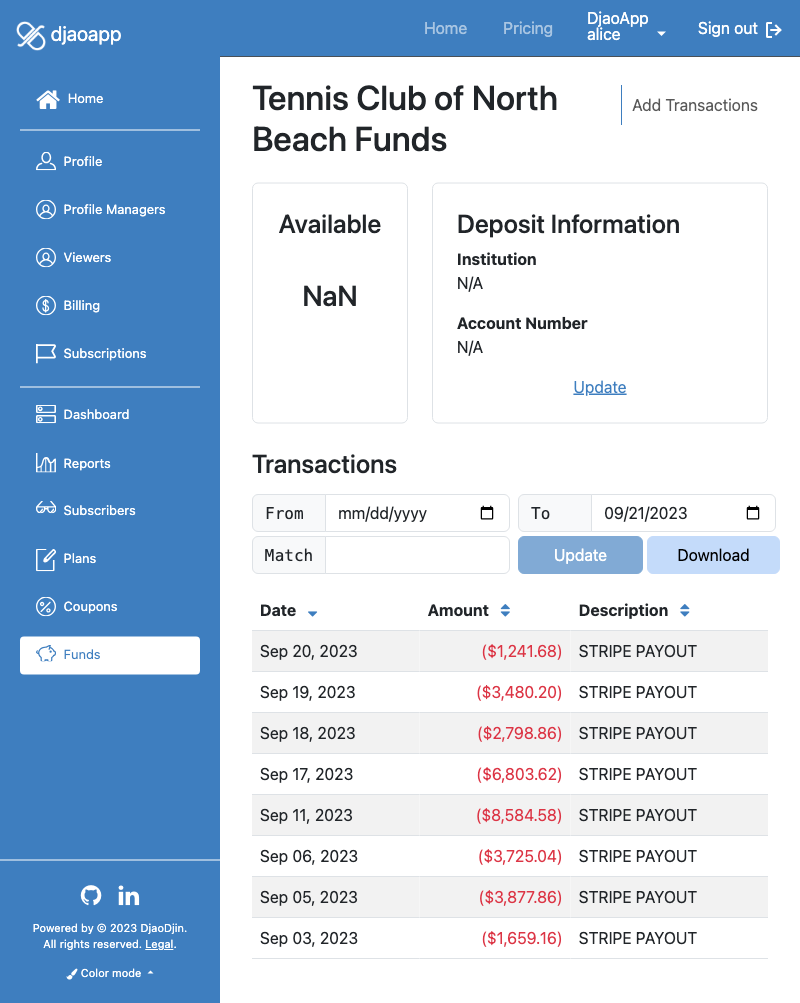Viewport: 800px width, 1003px height.
Task: Expand the DjaoApp alice account dropdown
Action: point(627,27)
